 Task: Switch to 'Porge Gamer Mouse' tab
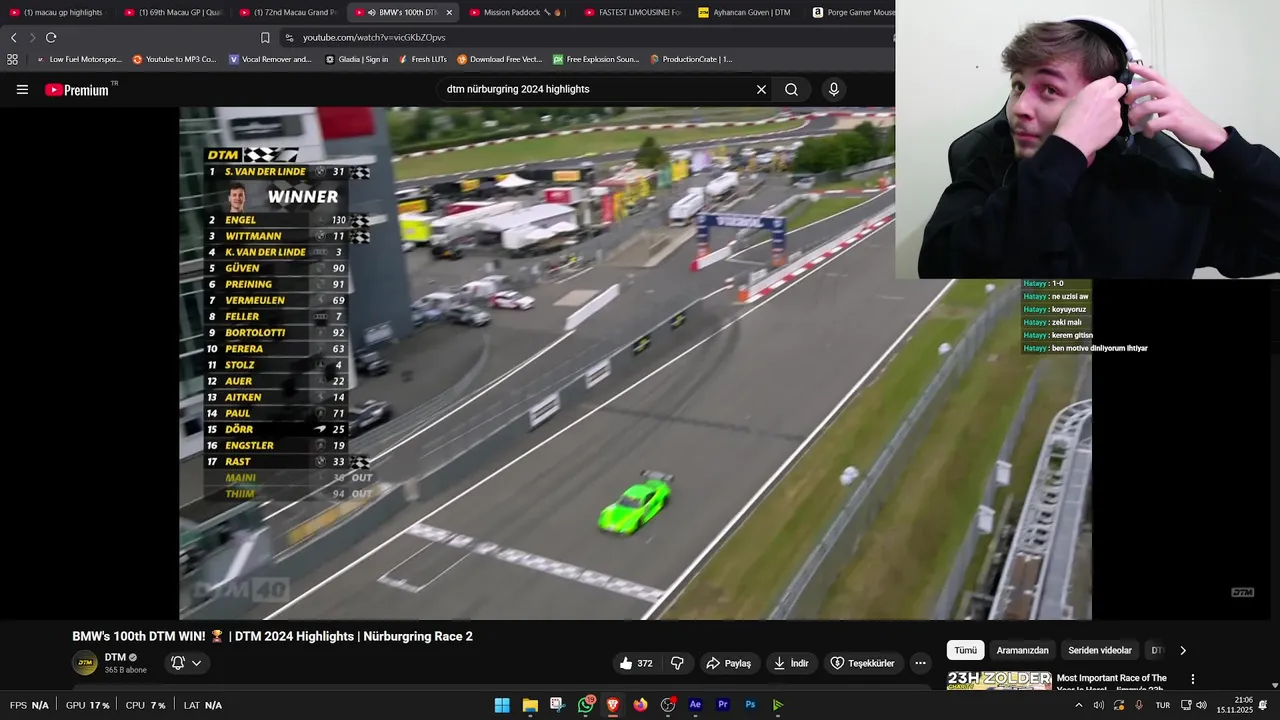pos(853,12)
